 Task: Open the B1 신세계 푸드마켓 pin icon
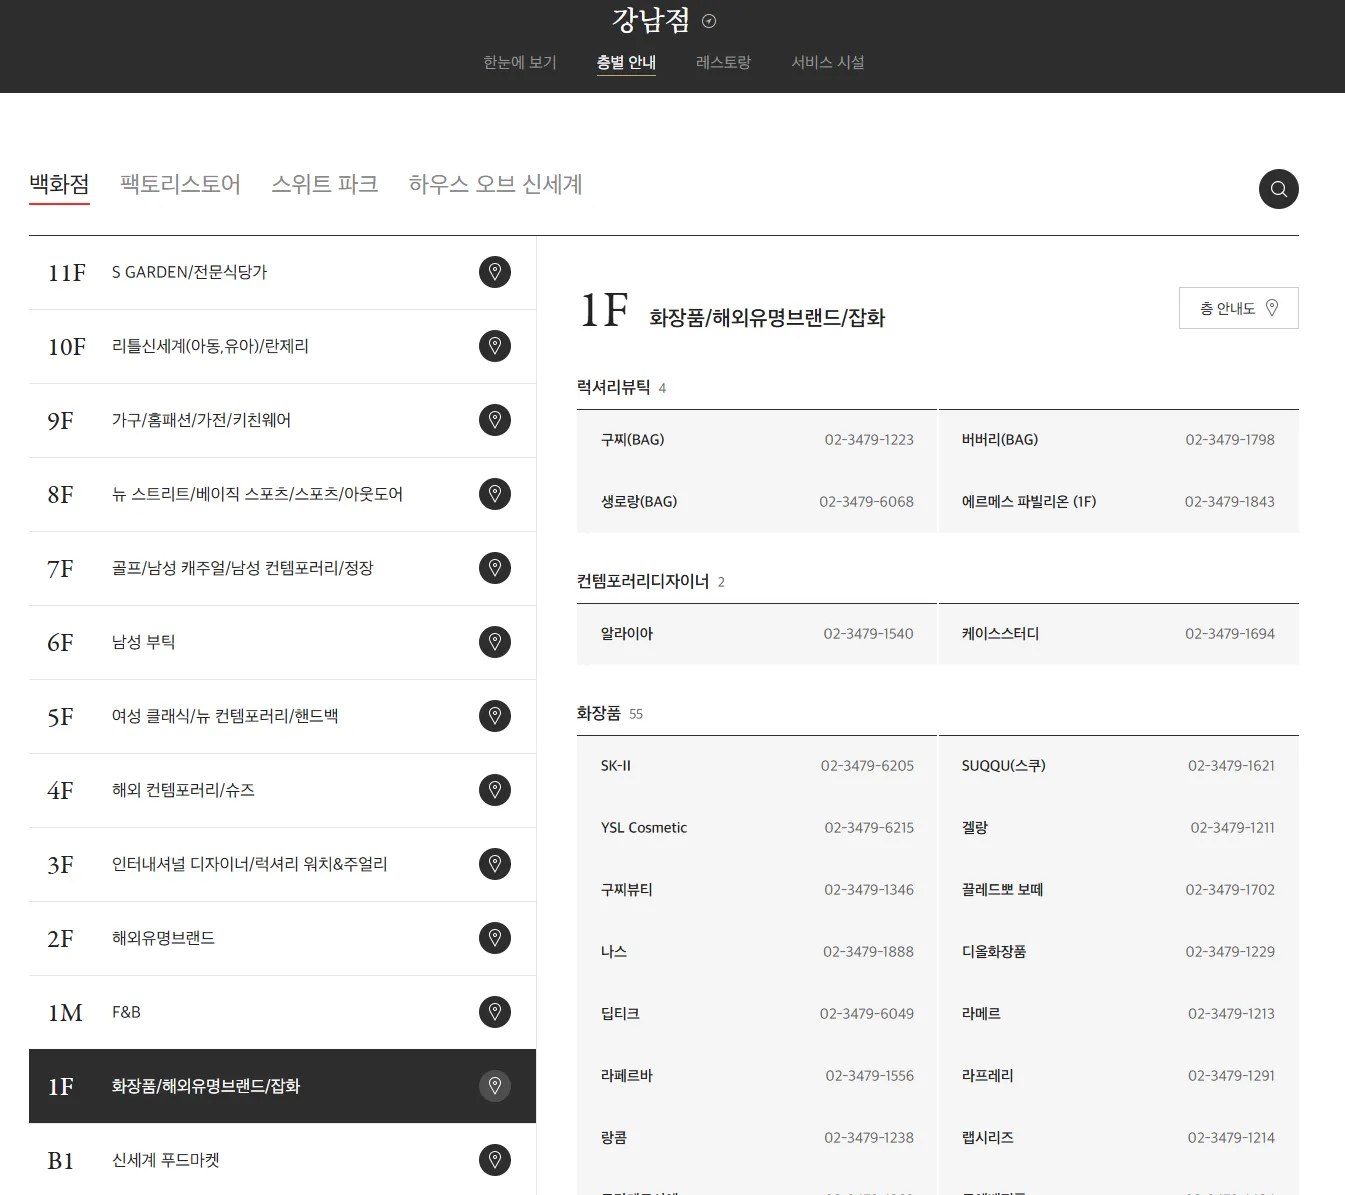click(495, 1160)
